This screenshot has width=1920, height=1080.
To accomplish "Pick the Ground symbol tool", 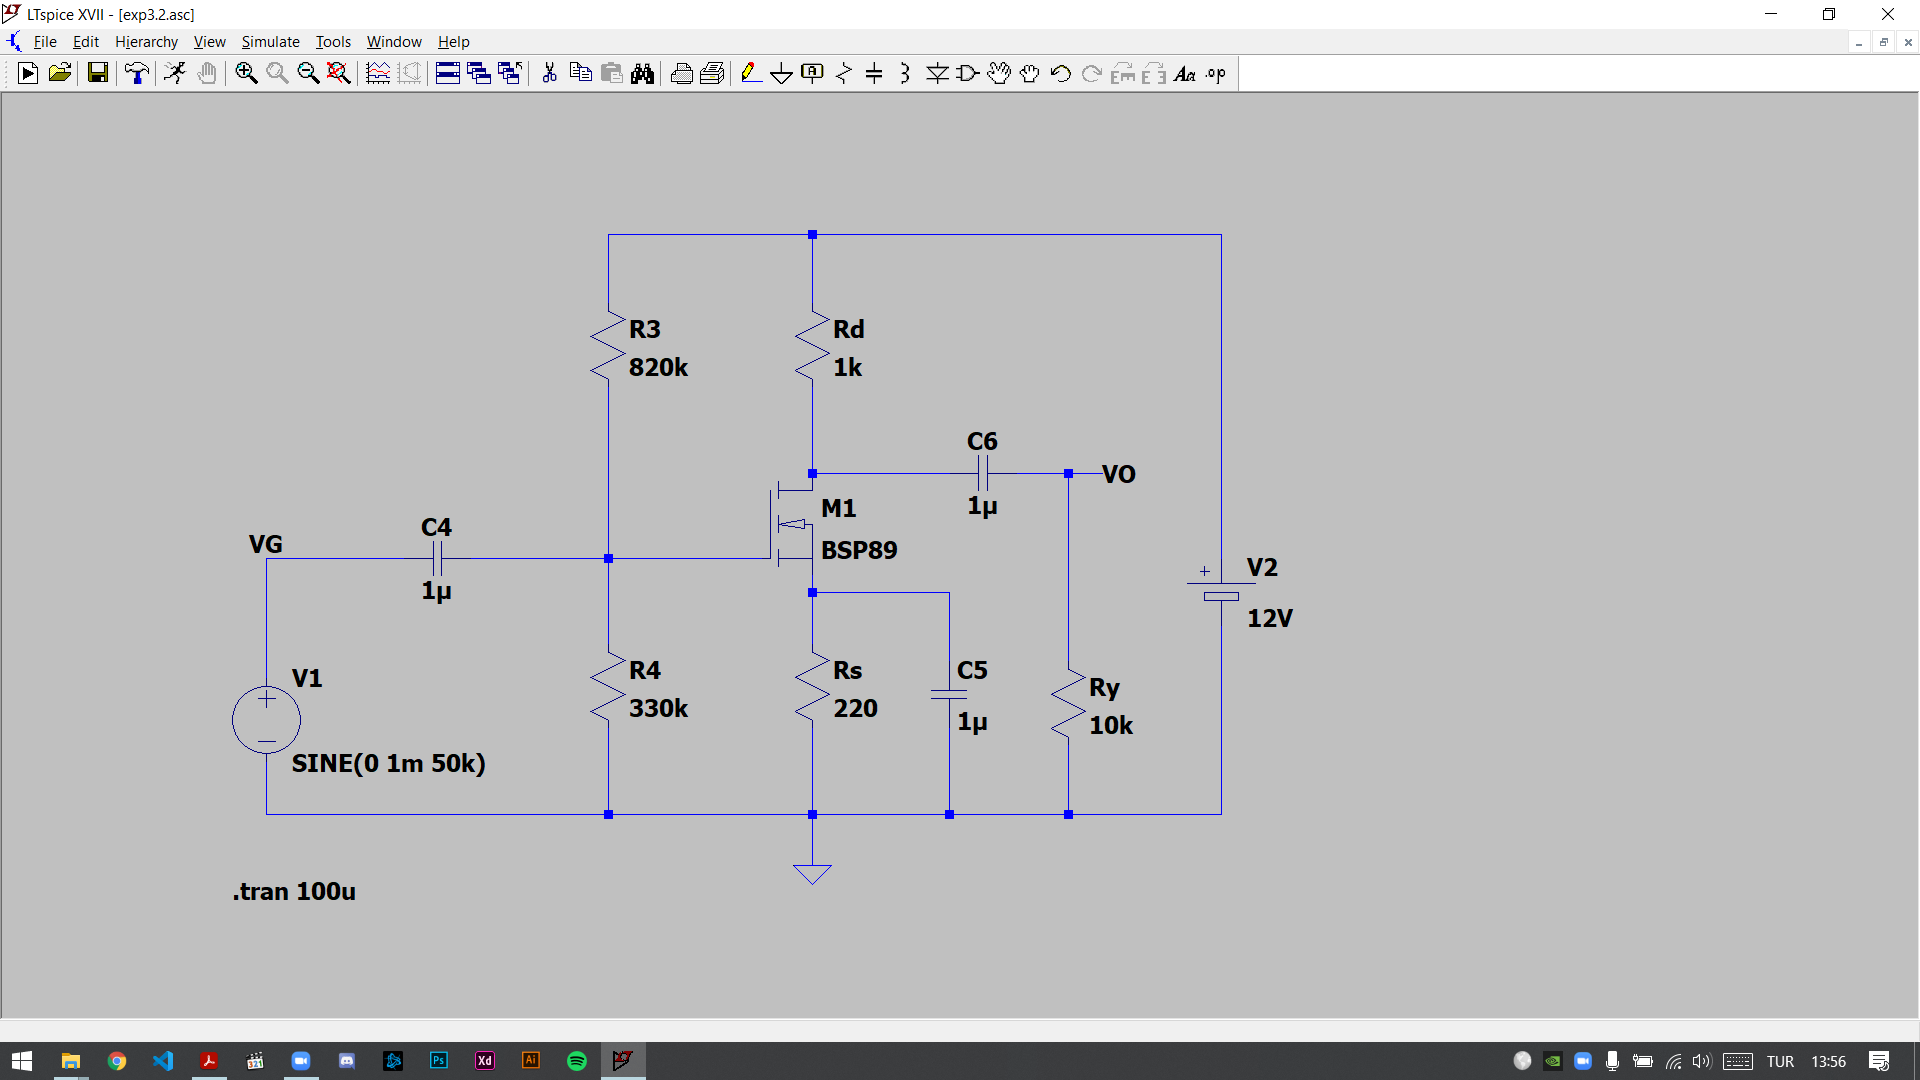I will pos(781,73).
